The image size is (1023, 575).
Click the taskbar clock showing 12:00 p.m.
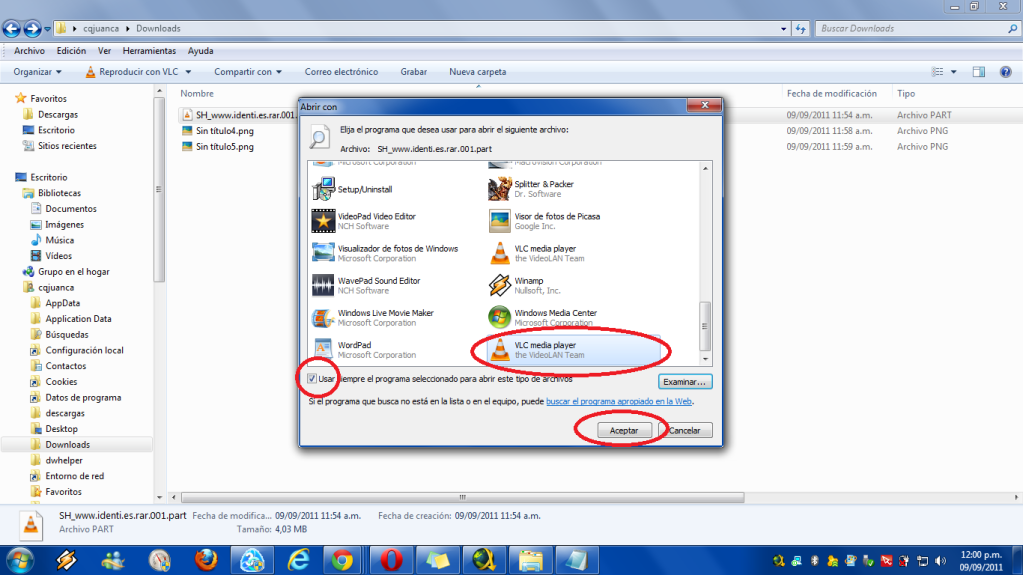pos(981,561)
